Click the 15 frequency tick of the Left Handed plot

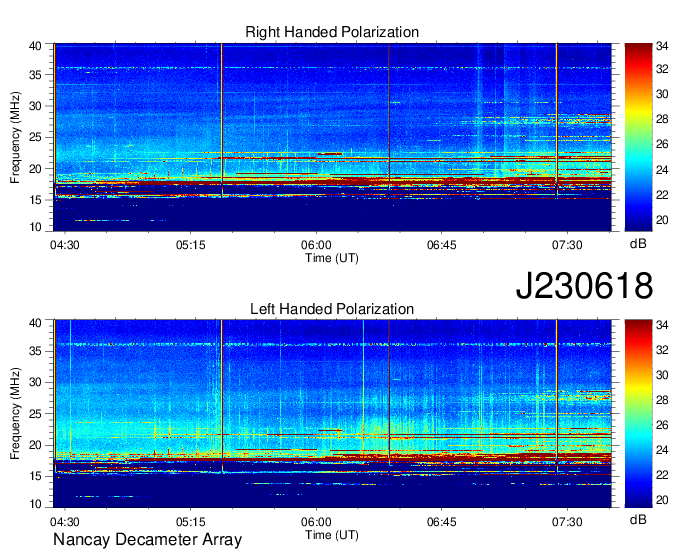click(35, 476)
